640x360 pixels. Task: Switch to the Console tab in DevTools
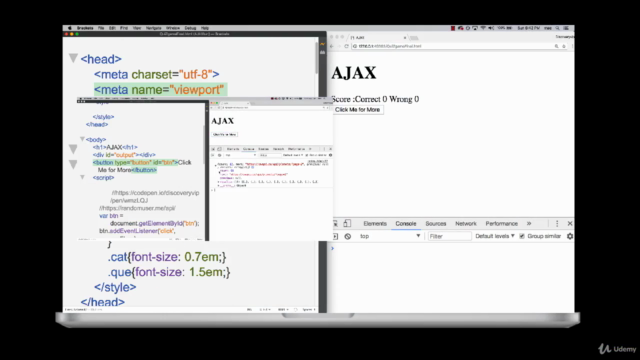click(x=406, y=224)
